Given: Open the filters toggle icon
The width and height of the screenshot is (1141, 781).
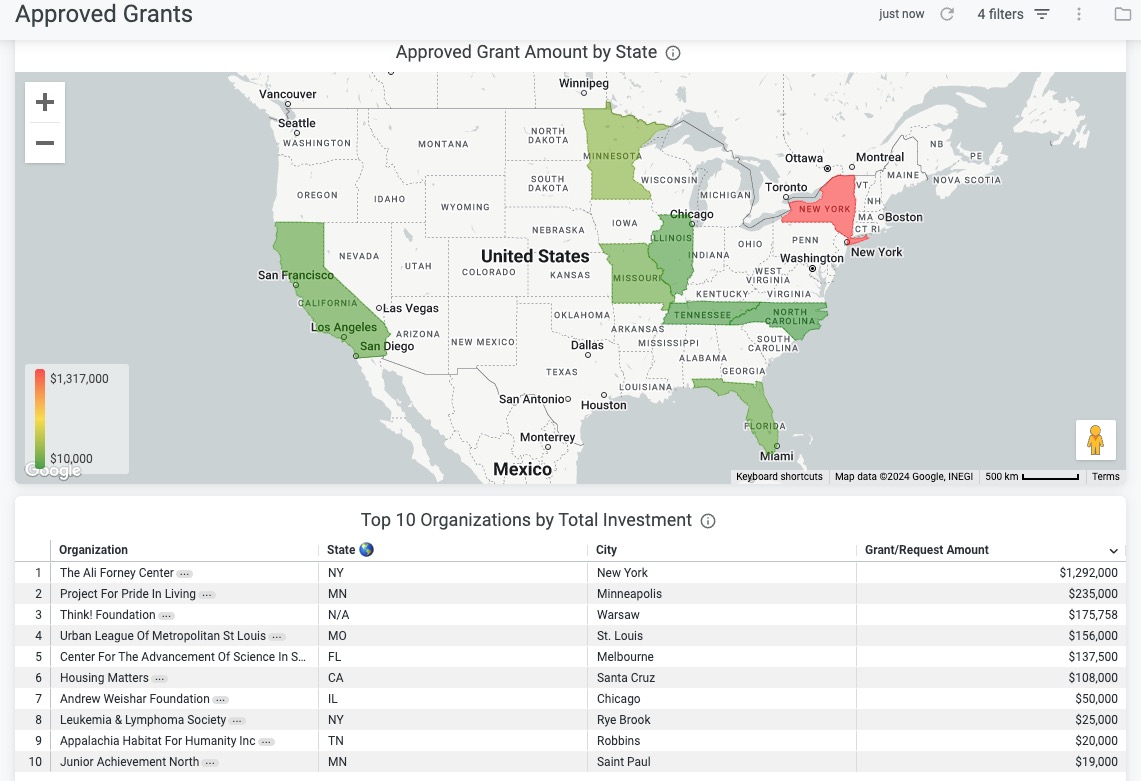Looking at the screenshot, I should 1042,14.
